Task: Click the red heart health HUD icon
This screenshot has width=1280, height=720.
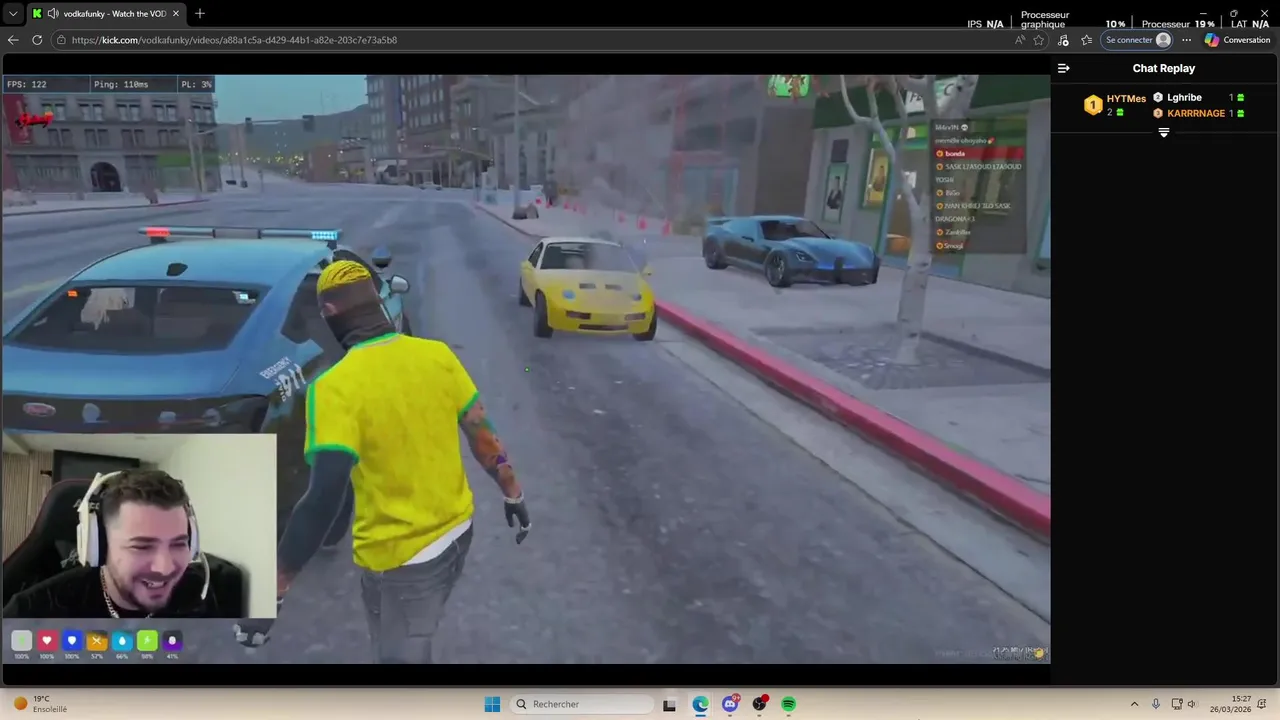Action: 46,641
